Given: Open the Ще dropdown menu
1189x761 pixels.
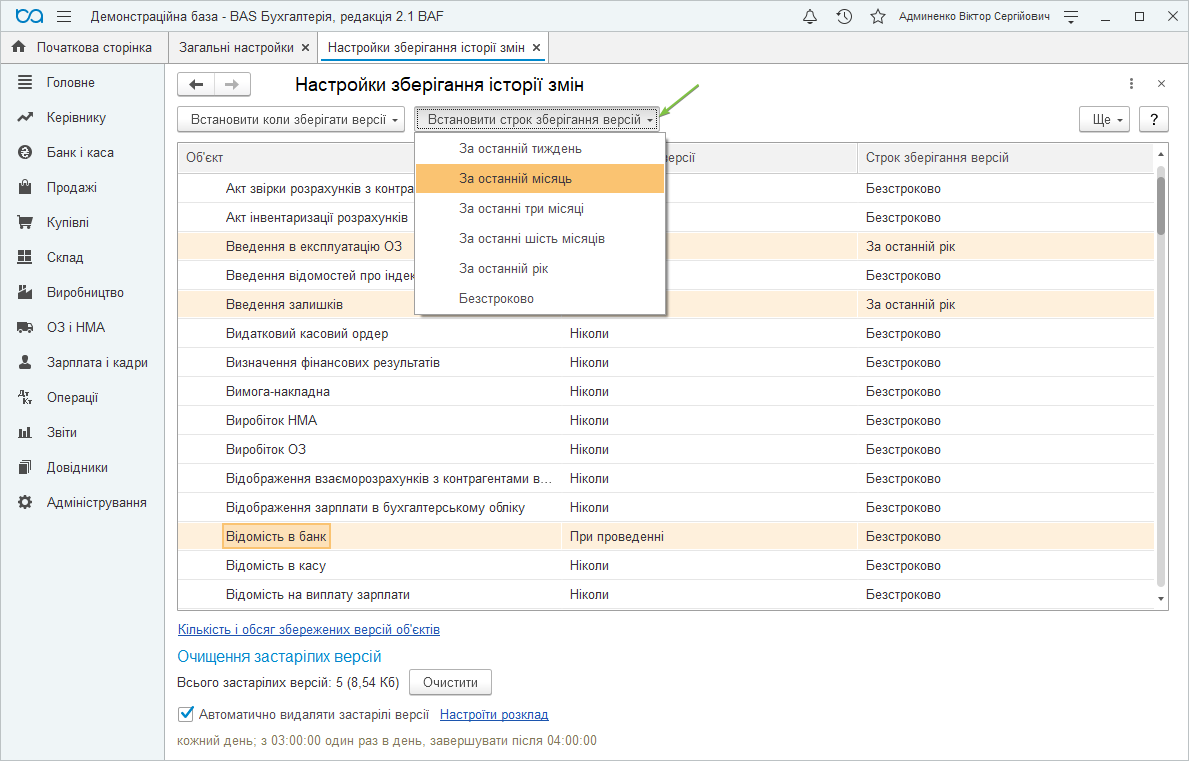Looking at the screenshot, I should pos(1104,120).
